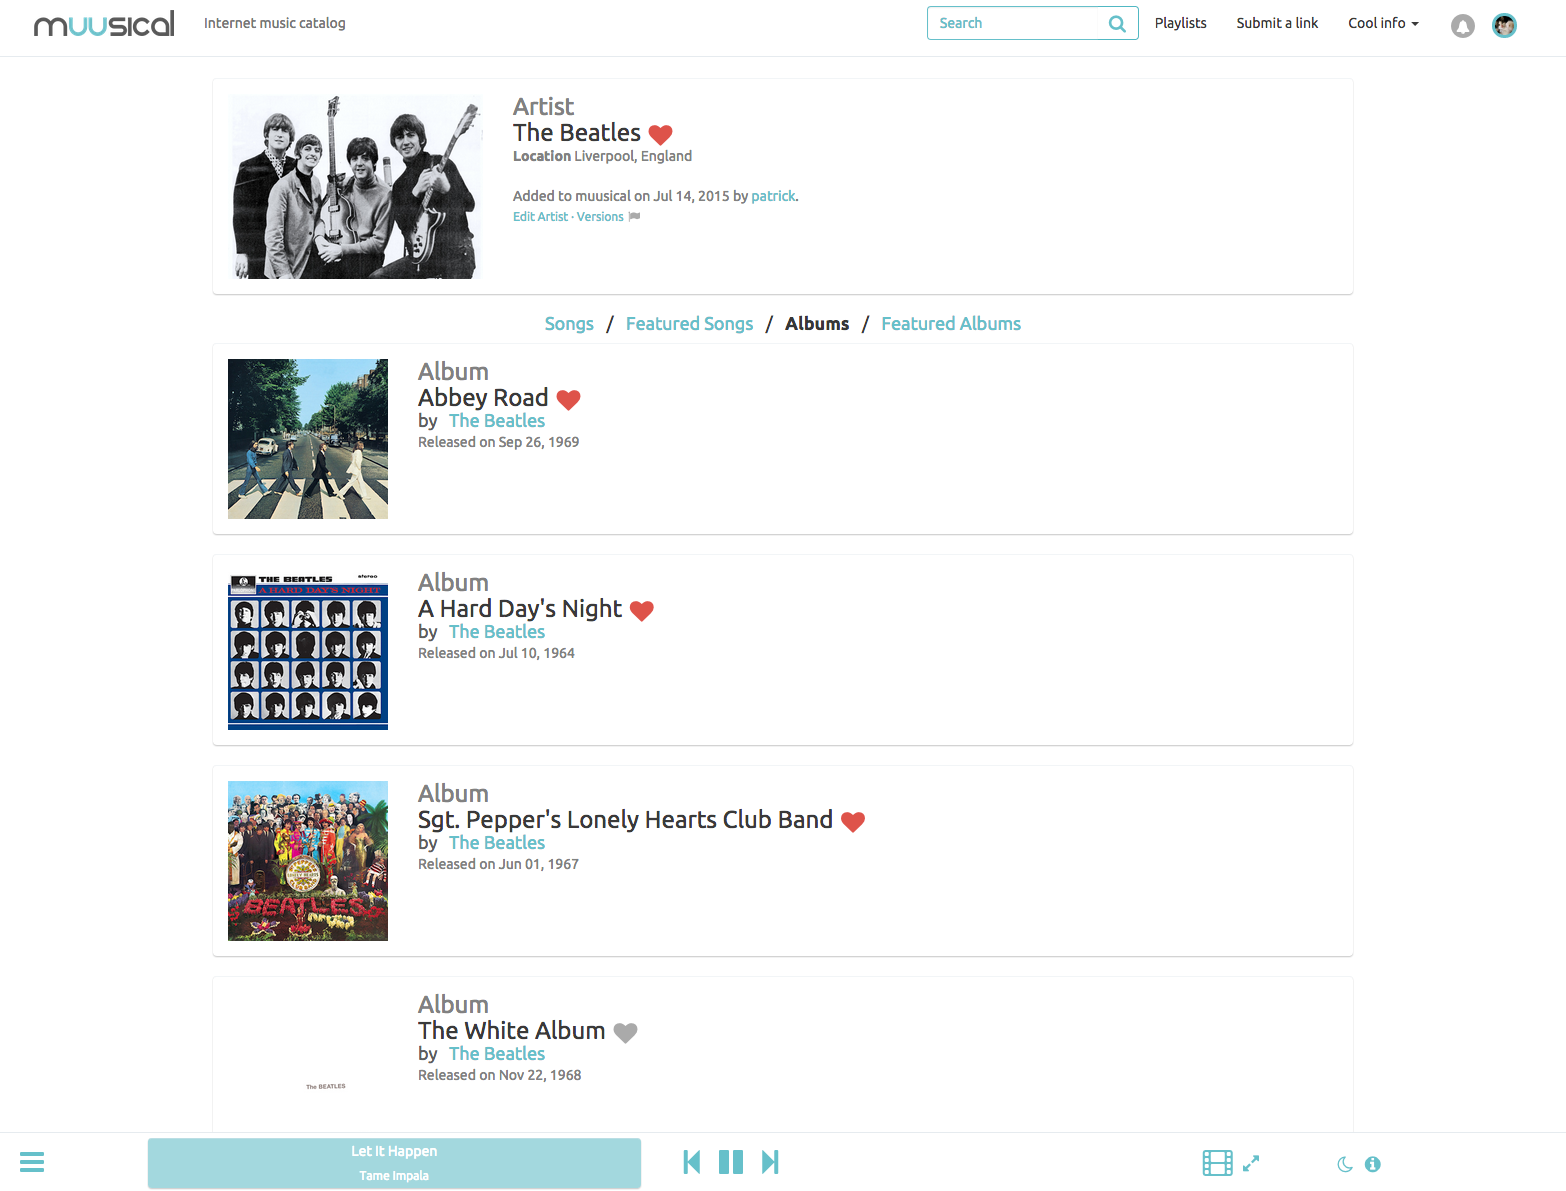This screenshot has height=1191, width=1566.
Task: Open the notifications bell icon
Action: point(1463,26)
